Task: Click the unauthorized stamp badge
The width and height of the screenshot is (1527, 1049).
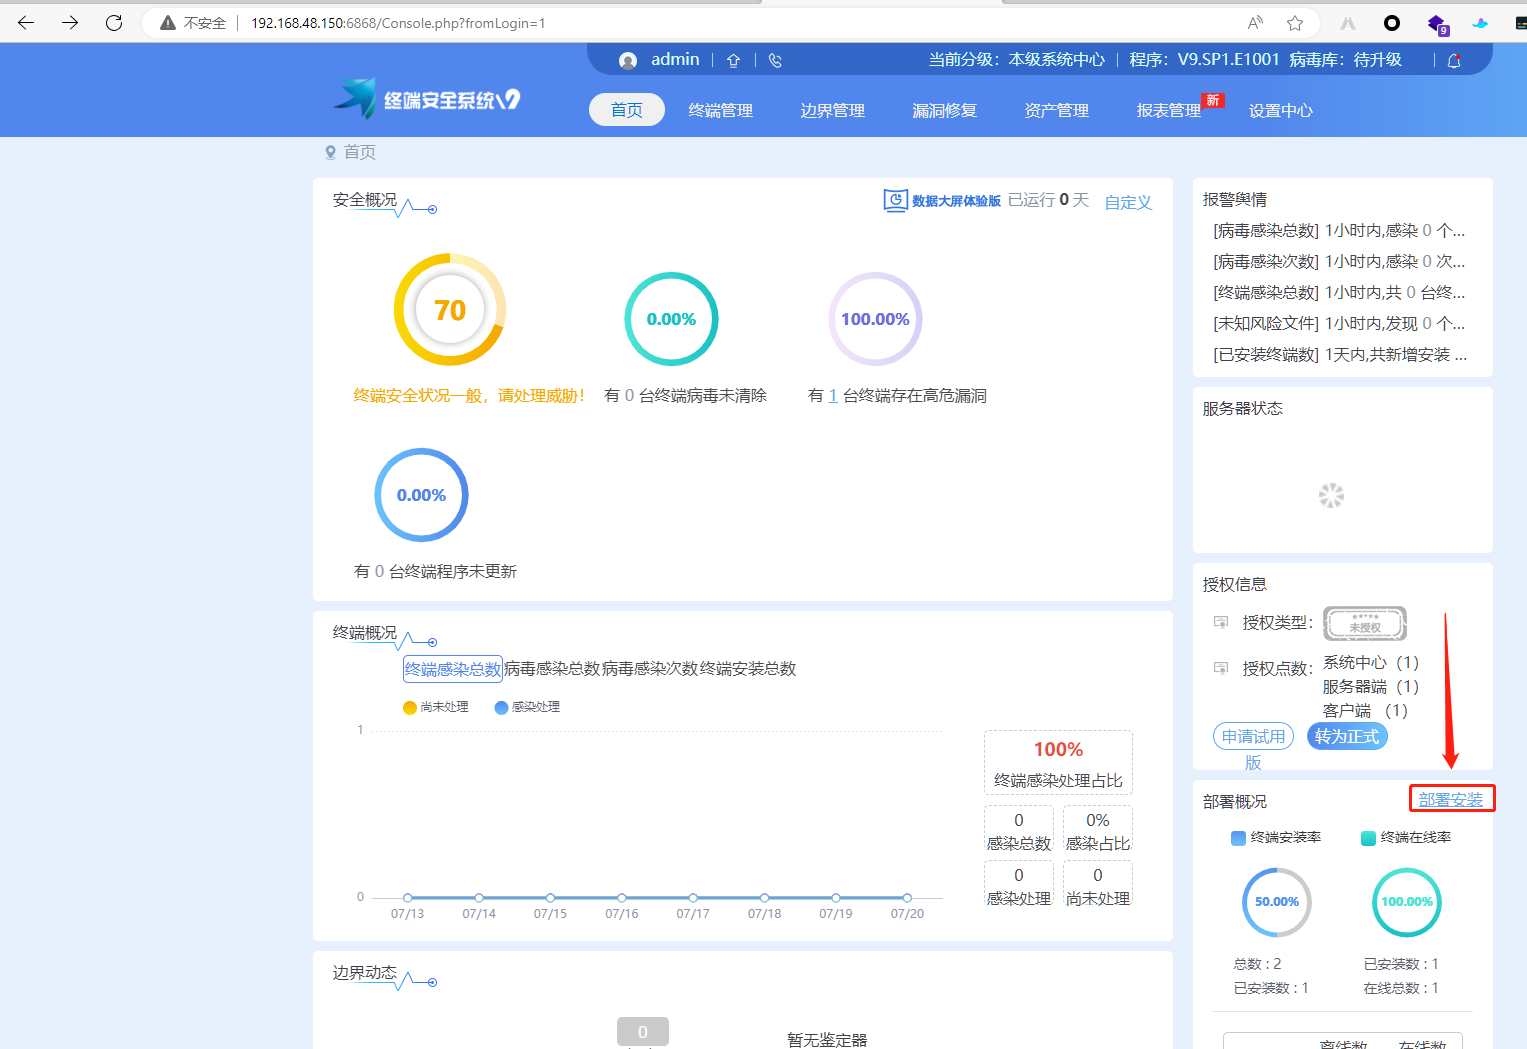Action: (x=1365, y=623)
